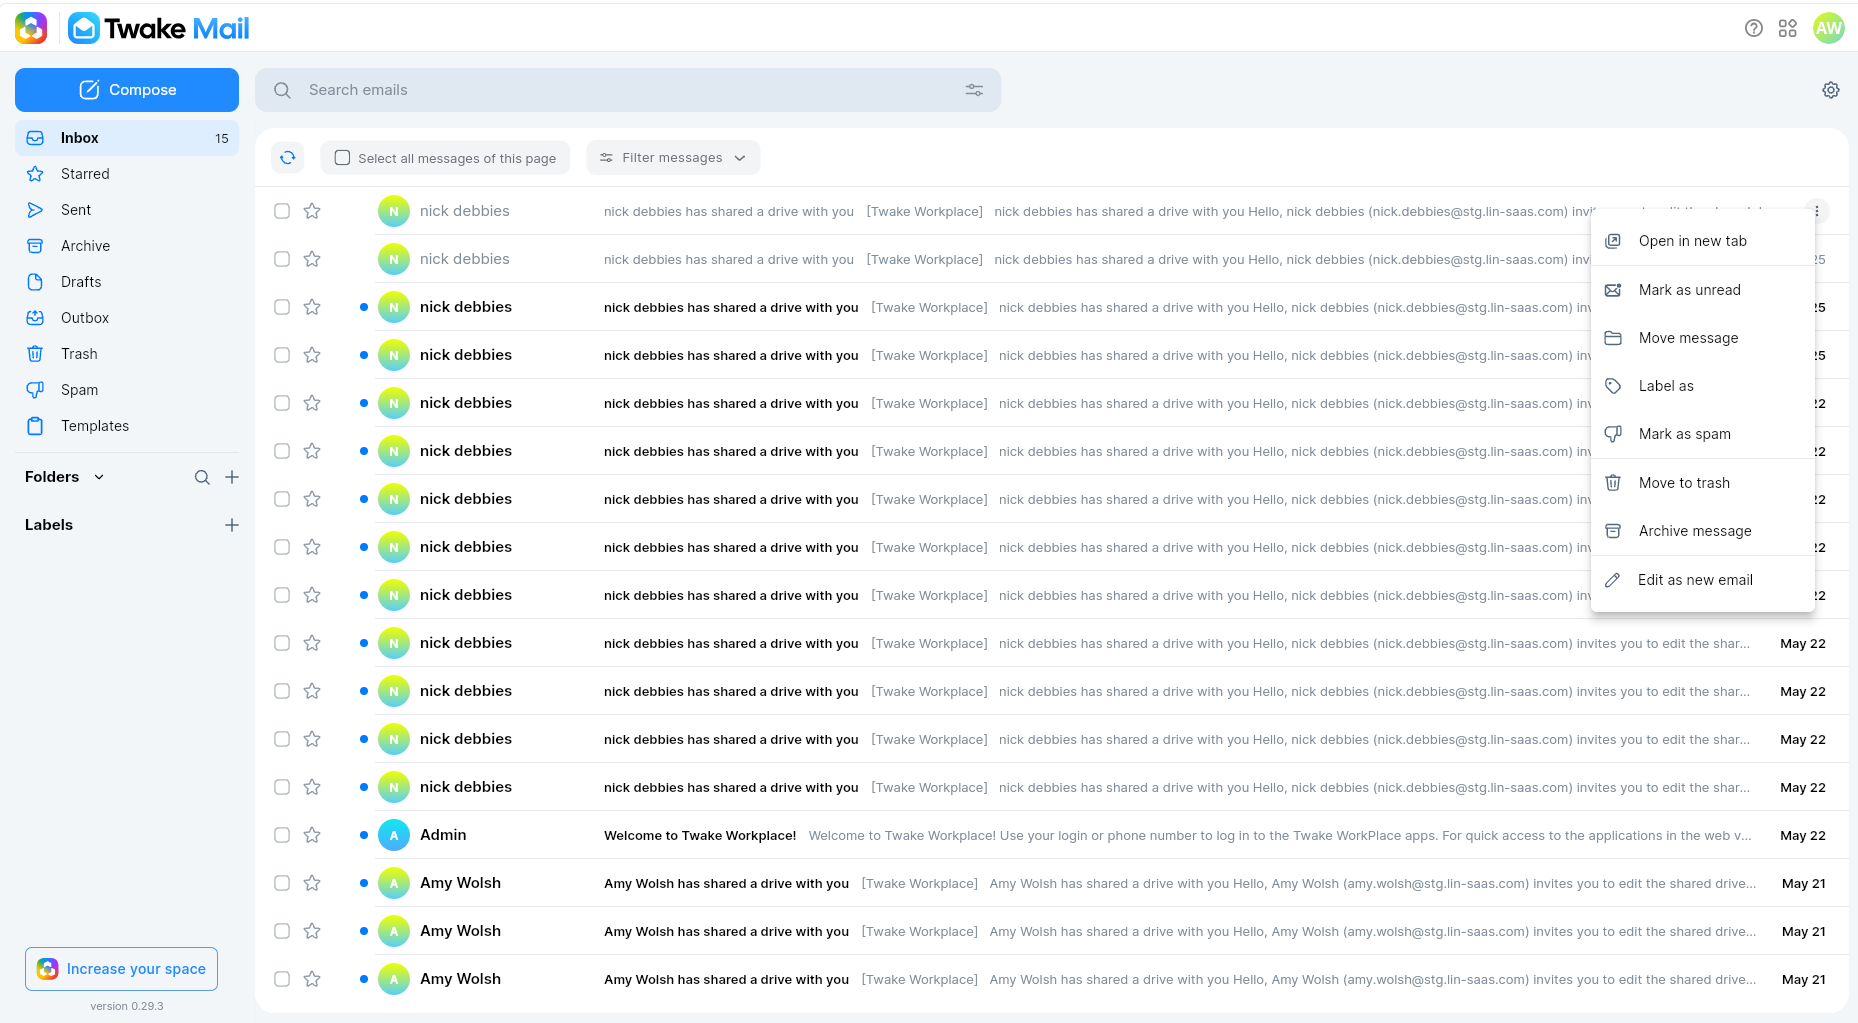Add a new folder with plus icon

232,477
